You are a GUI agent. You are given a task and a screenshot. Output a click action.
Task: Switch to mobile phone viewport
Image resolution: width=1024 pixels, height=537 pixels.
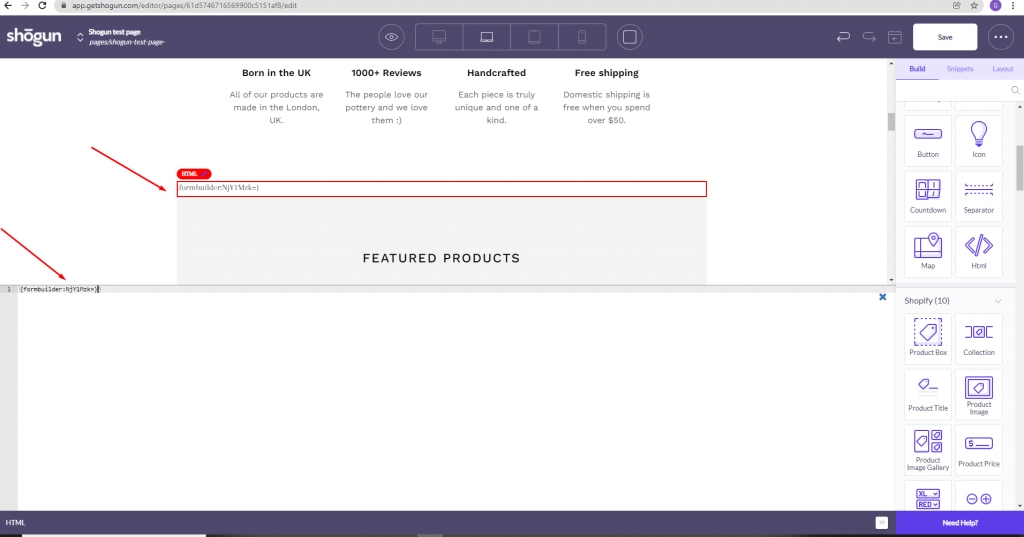(x=581, y=37)
